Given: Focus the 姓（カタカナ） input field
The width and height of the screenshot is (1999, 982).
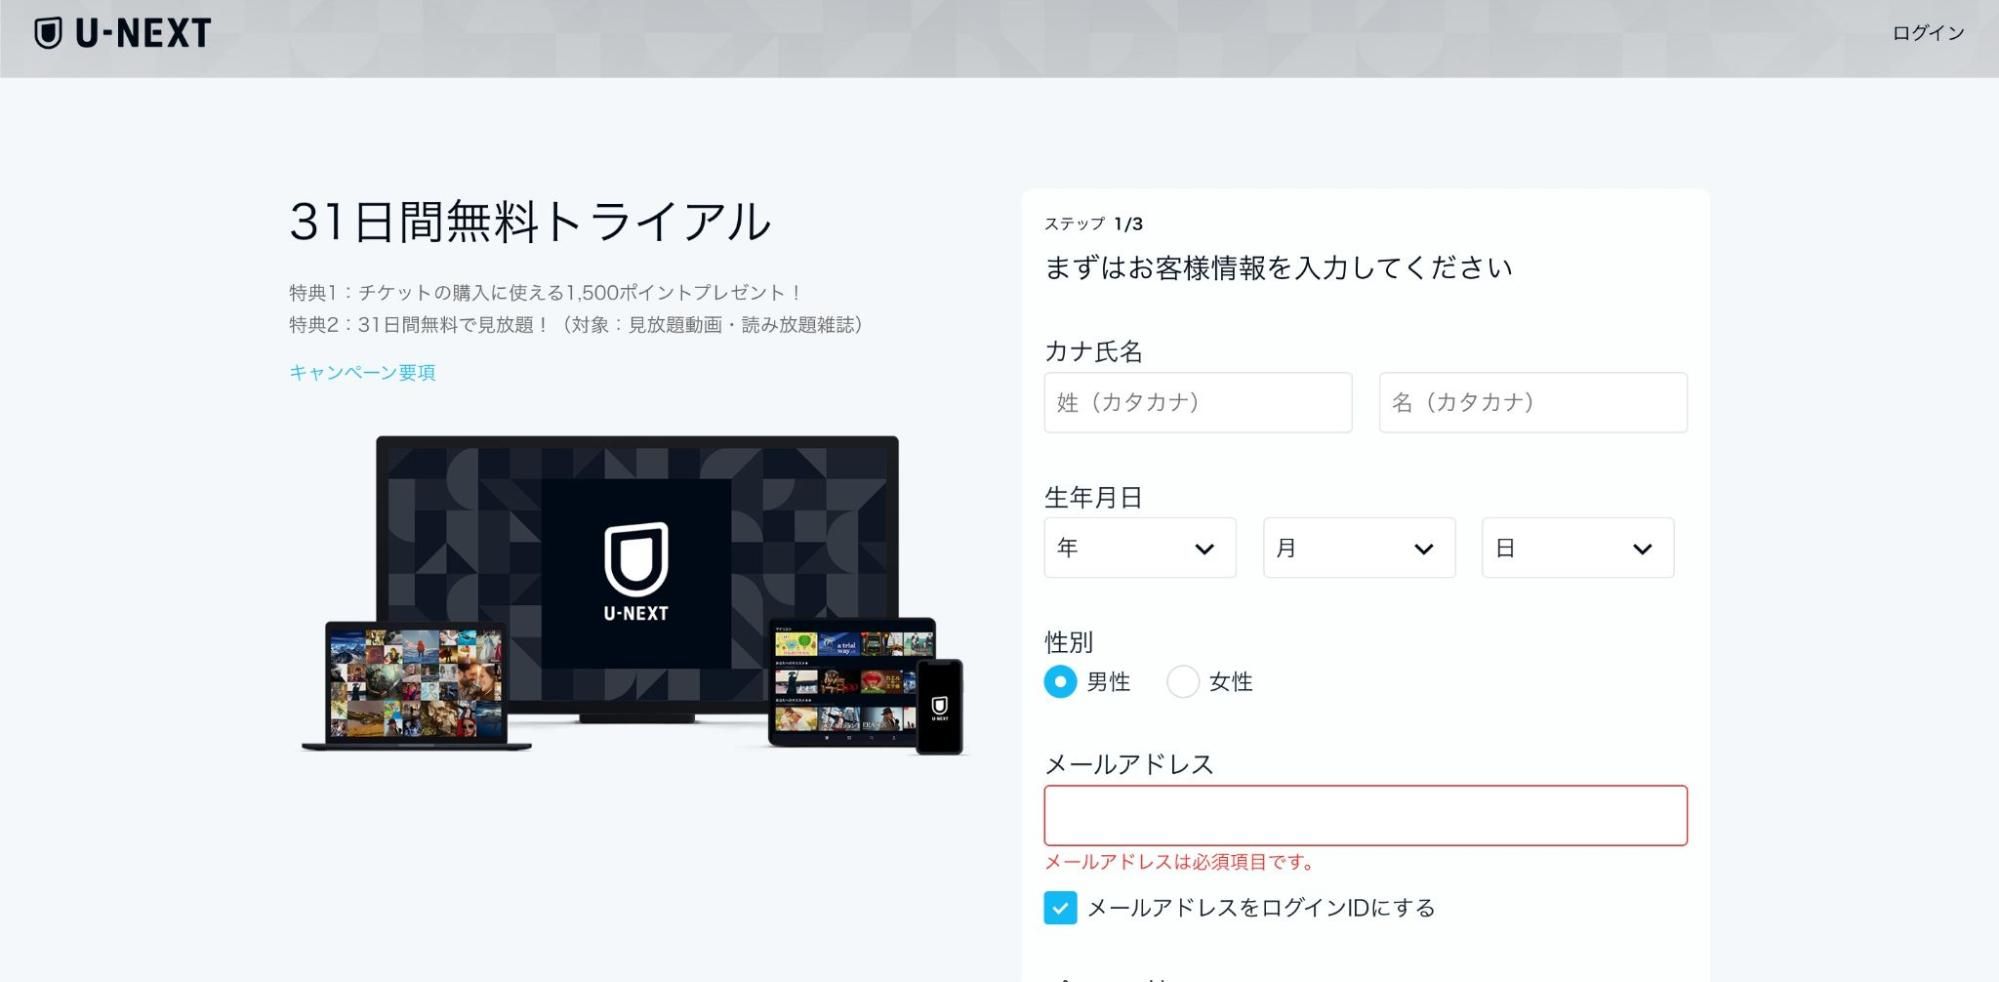Looking at the screenshot, I should click(1198, 402).
